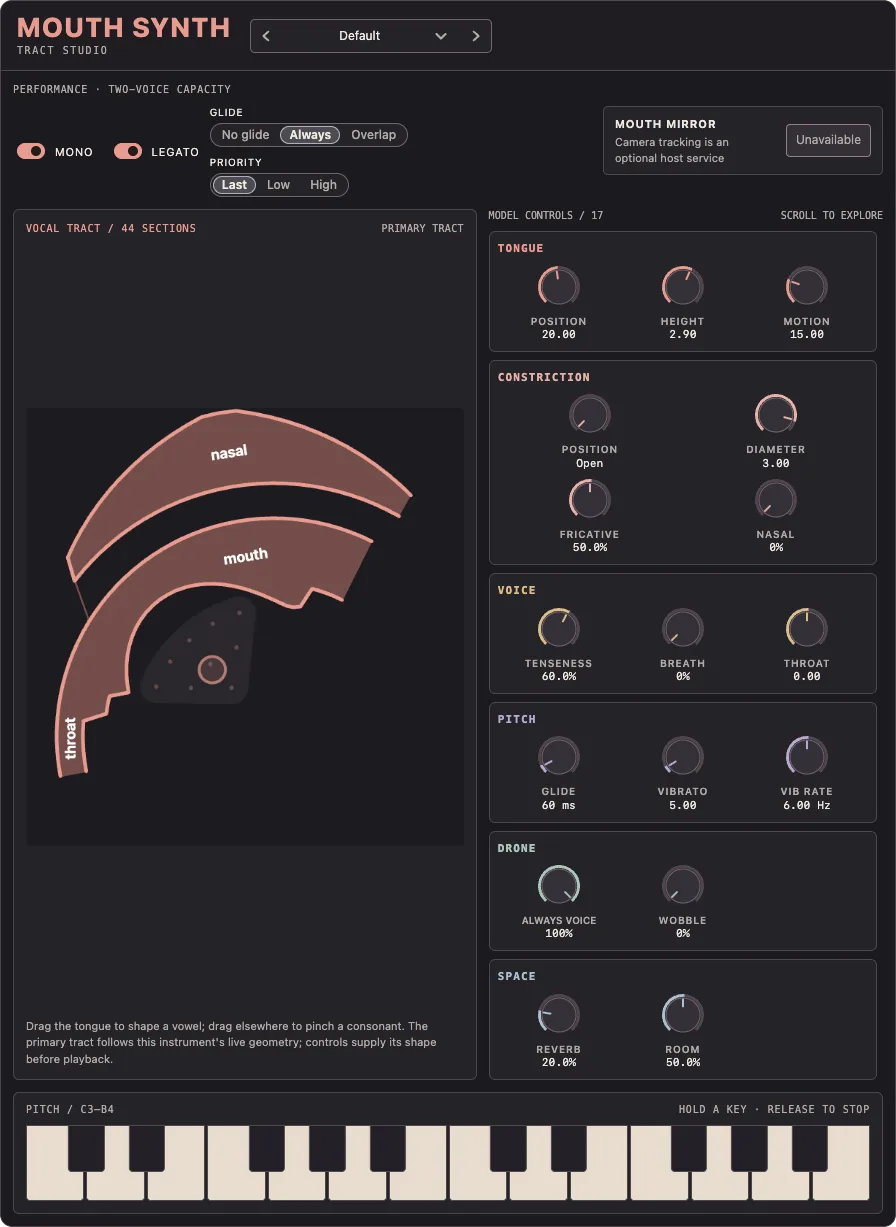Image resolution: width=896 pixels, height=1227 pixels.
Task: Click the tenseness value 60.0%
Action: (559, 676)
